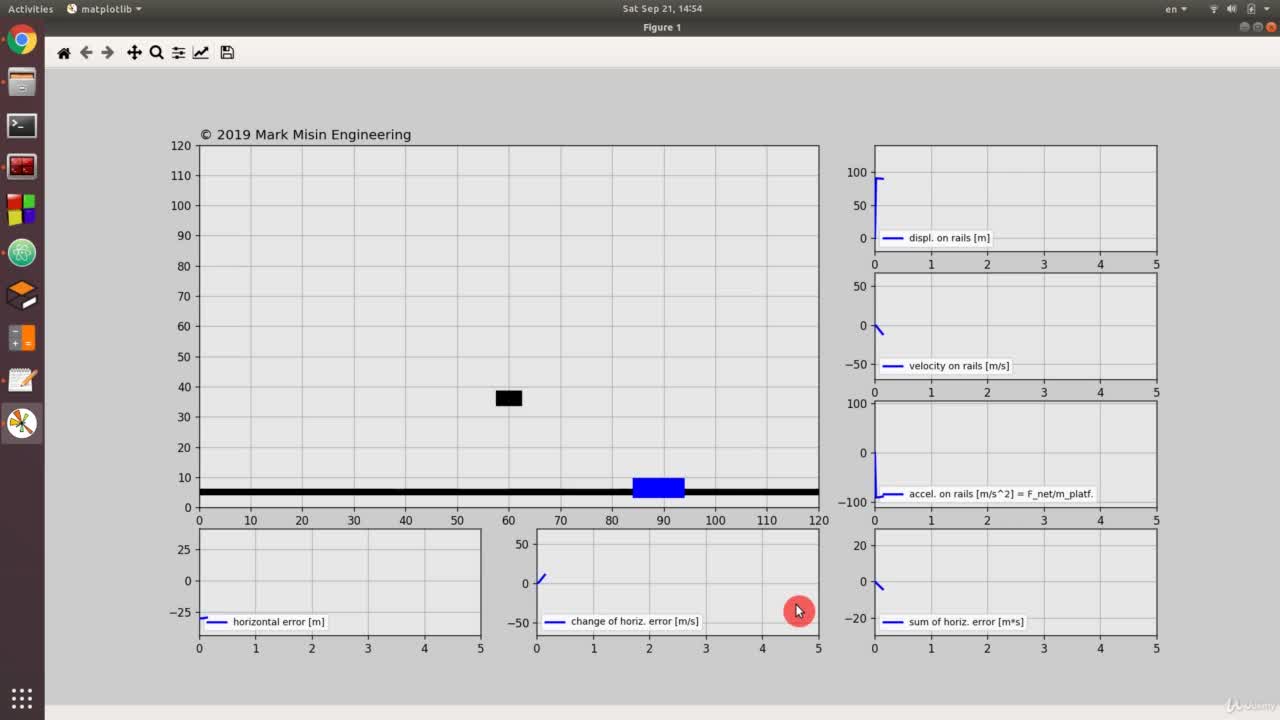Click 'sum of horiz. error [m*s]' legend
Screen dimensions: 1280x720
(952, 622)
